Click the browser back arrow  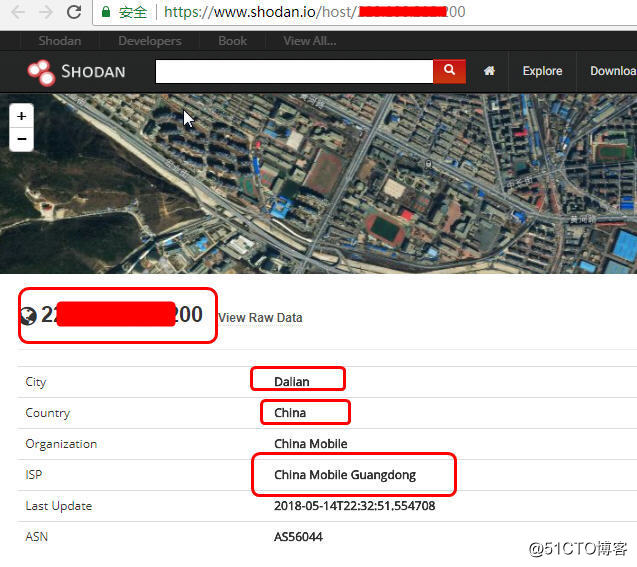(x=18, y=12)
